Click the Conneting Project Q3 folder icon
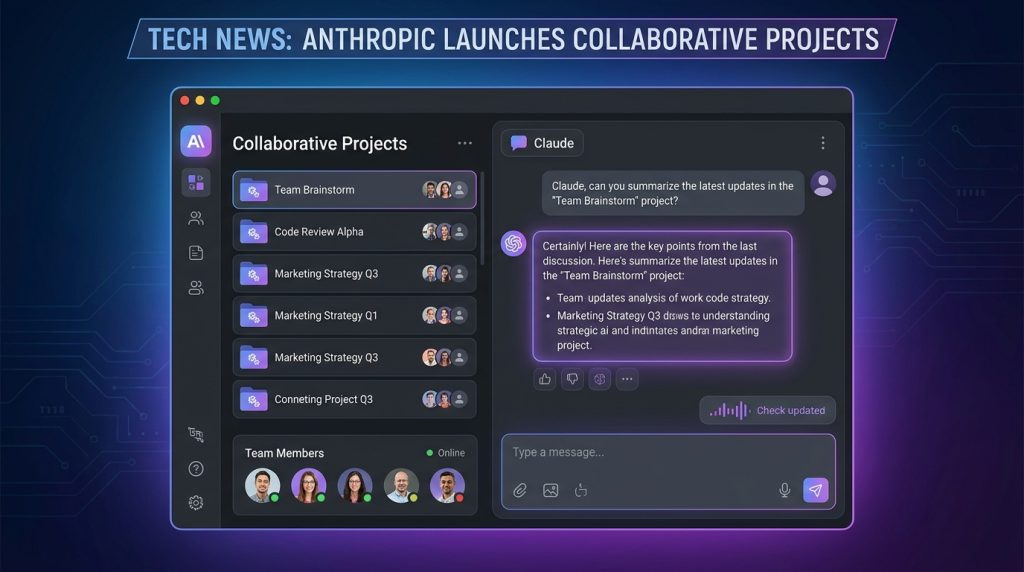The width and height of the screenshot is (1024, 572). point(253,399)
